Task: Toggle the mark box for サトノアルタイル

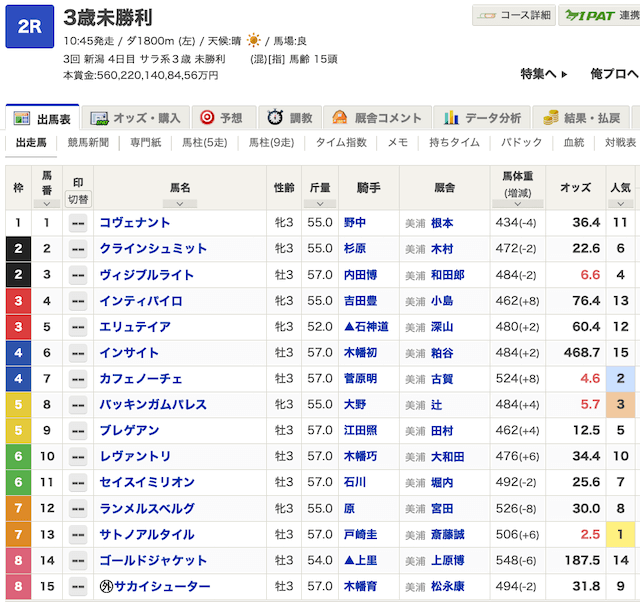Action: tap(78, 535)
